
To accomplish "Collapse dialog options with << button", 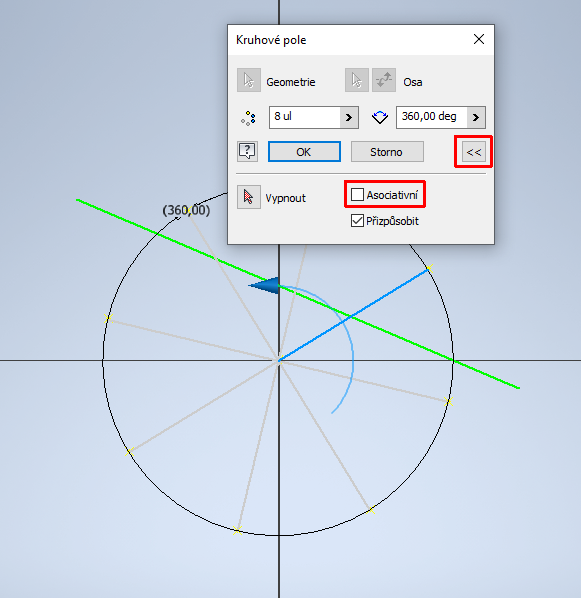I will [474, 151].
